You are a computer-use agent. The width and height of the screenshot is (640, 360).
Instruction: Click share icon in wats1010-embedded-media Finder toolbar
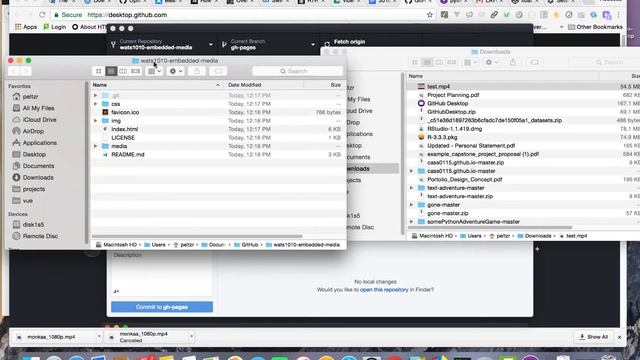pyautogui.click(x=197, y=71)
